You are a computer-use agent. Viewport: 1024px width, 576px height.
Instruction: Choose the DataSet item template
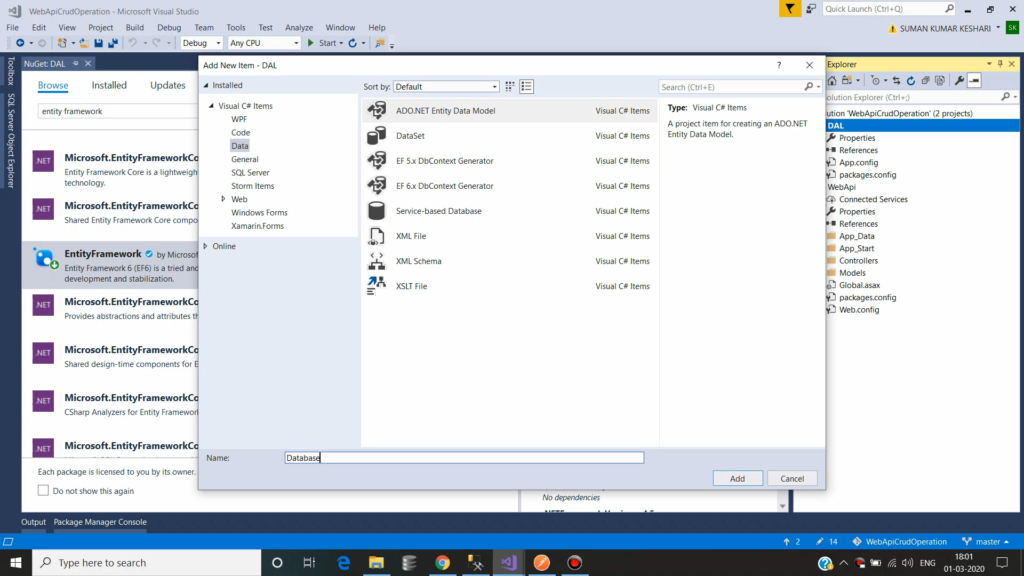509,136
